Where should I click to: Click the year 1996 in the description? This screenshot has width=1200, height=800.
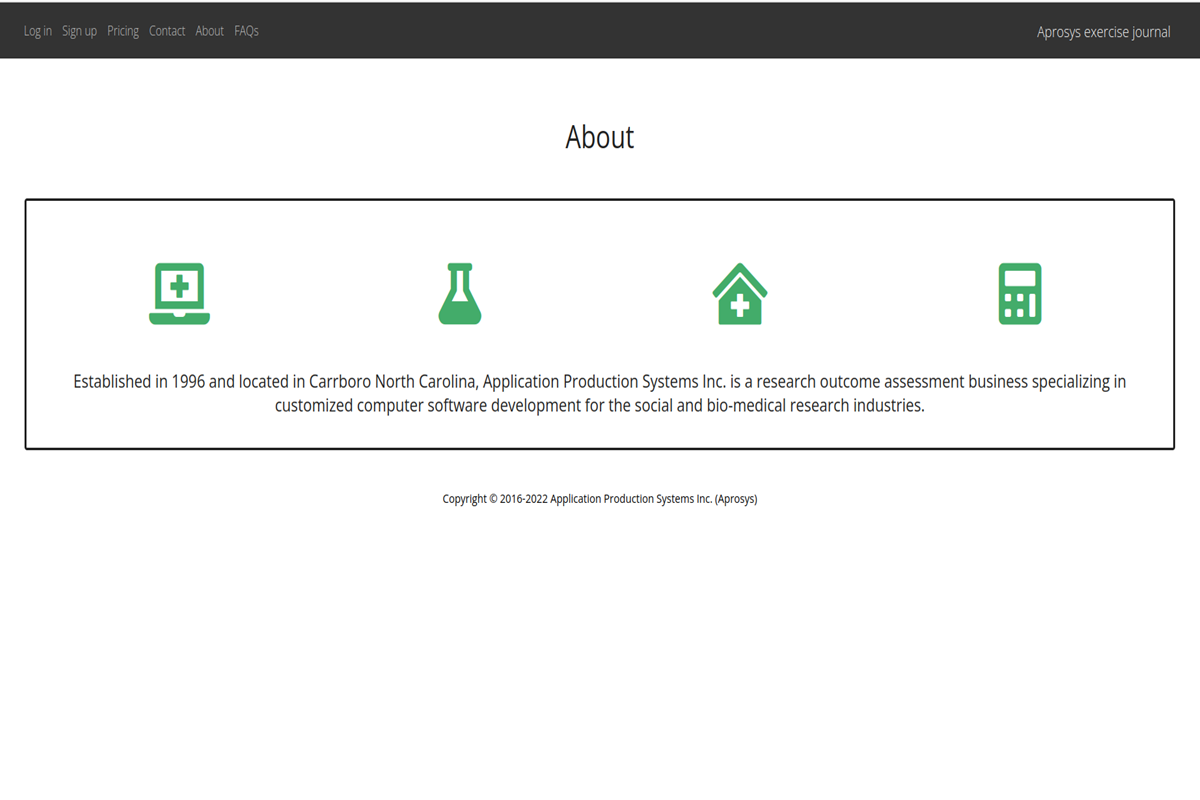pos(188,382)
